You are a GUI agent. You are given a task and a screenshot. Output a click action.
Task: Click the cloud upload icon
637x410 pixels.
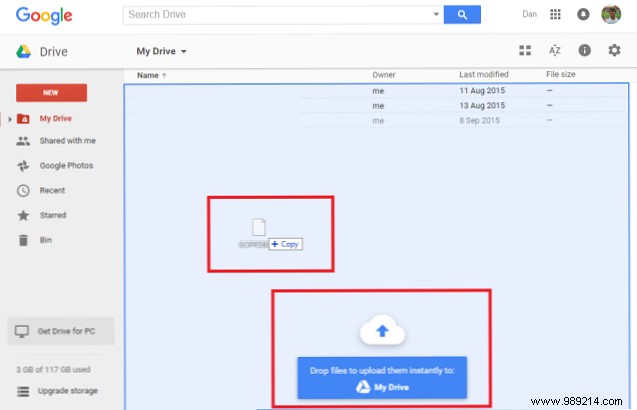point(382,330)
